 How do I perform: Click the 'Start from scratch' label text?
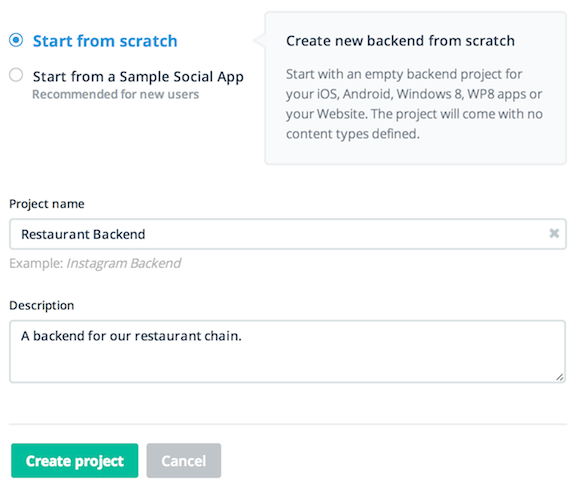[105, 41]
